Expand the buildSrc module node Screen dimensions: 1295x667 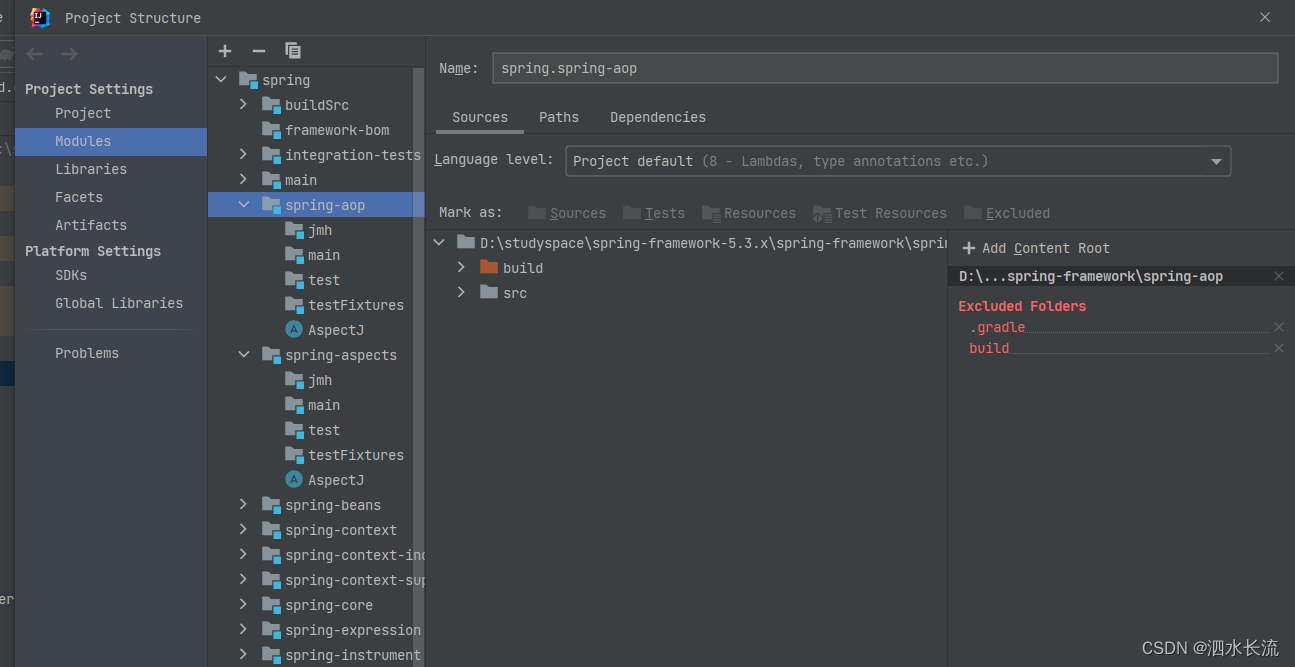(x=244, y=104)
